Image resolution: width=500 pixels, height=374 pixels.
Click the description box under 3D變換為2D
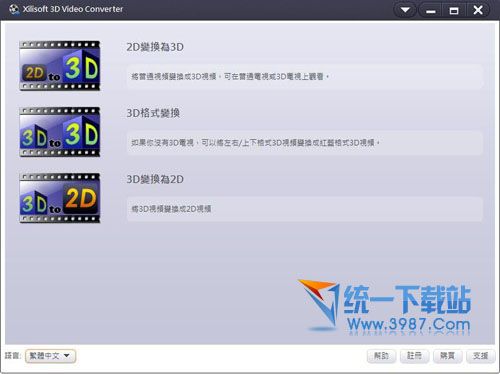coord(305,209)
